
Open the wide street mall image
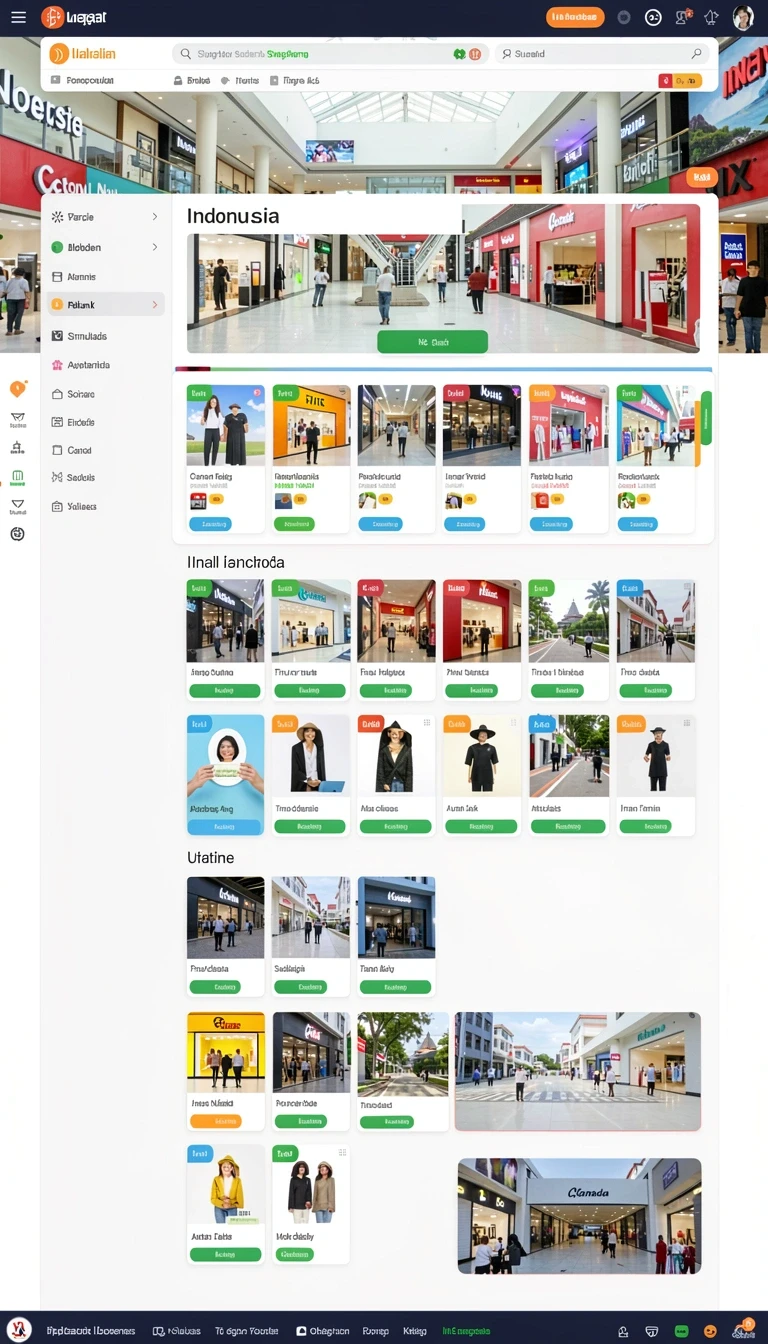(578, 1071)
